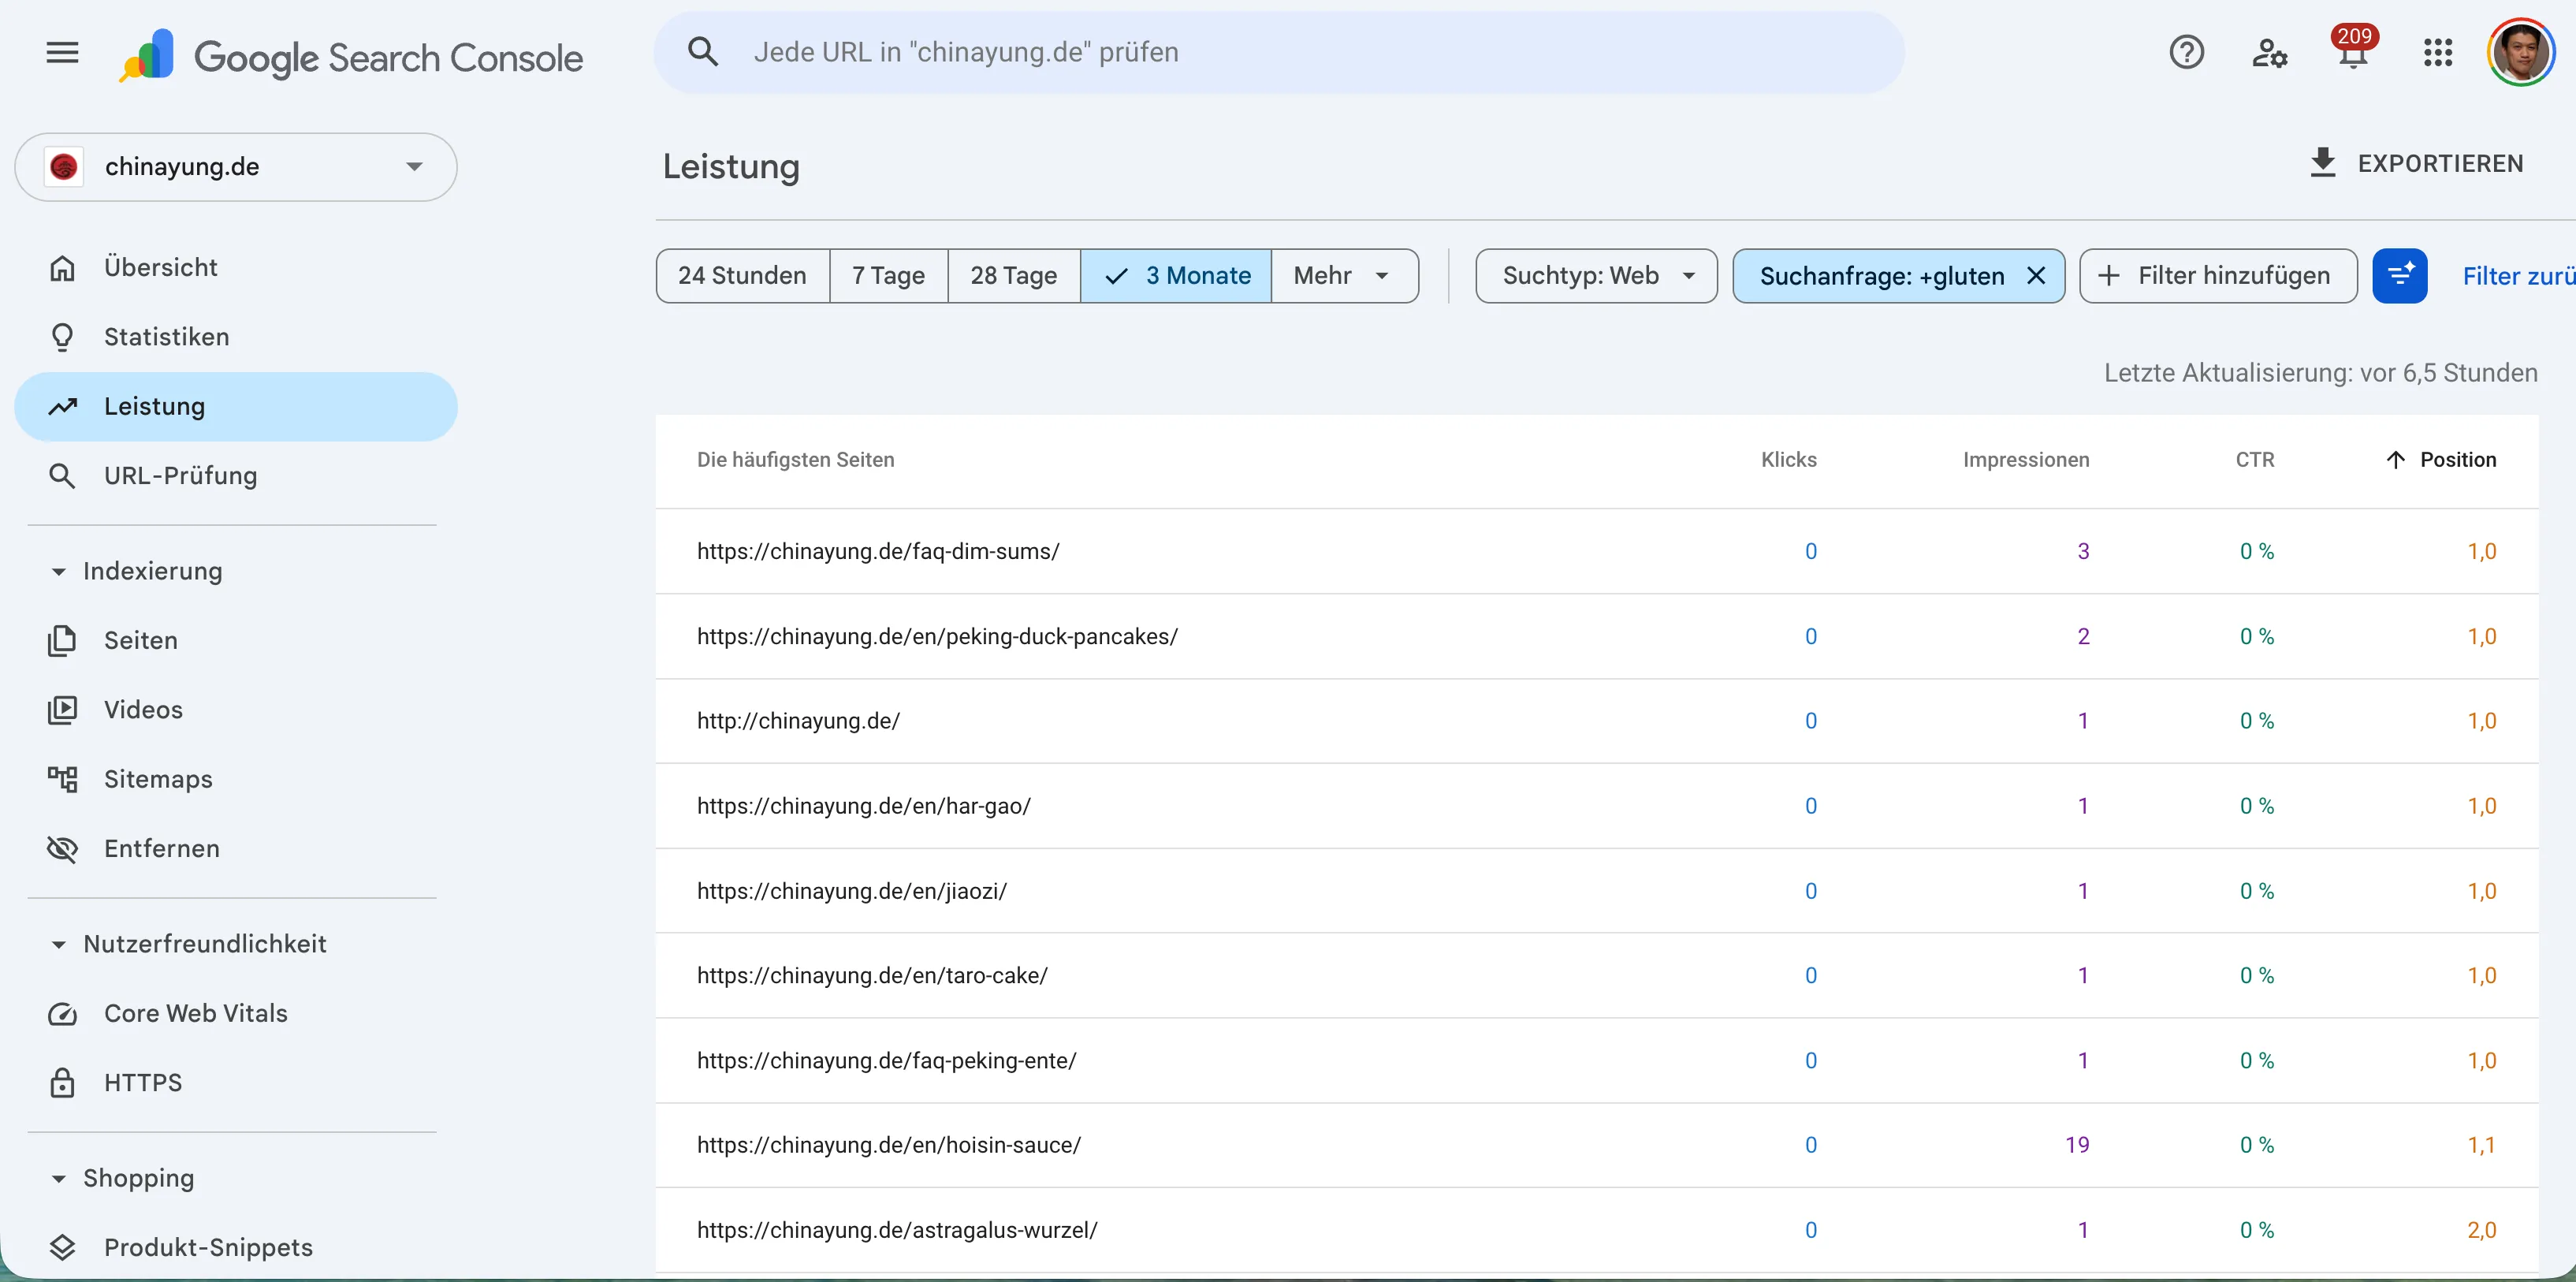The height and width of the screenshot is (1282, 2576).
Task: Click the en/jiaozi page row
Action: point(1597,891)
